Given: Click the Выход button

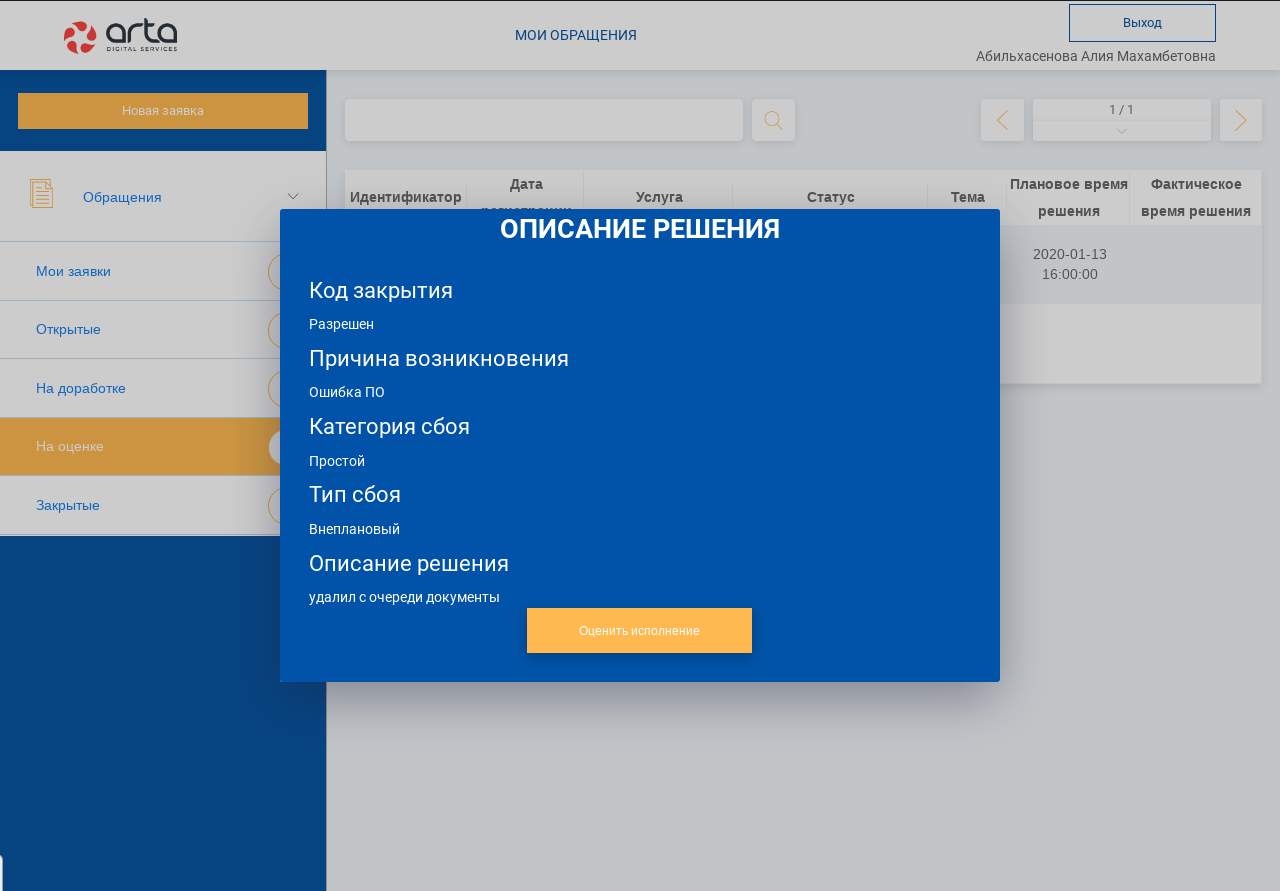Looking at the screenshot, I should (1142, 23).
